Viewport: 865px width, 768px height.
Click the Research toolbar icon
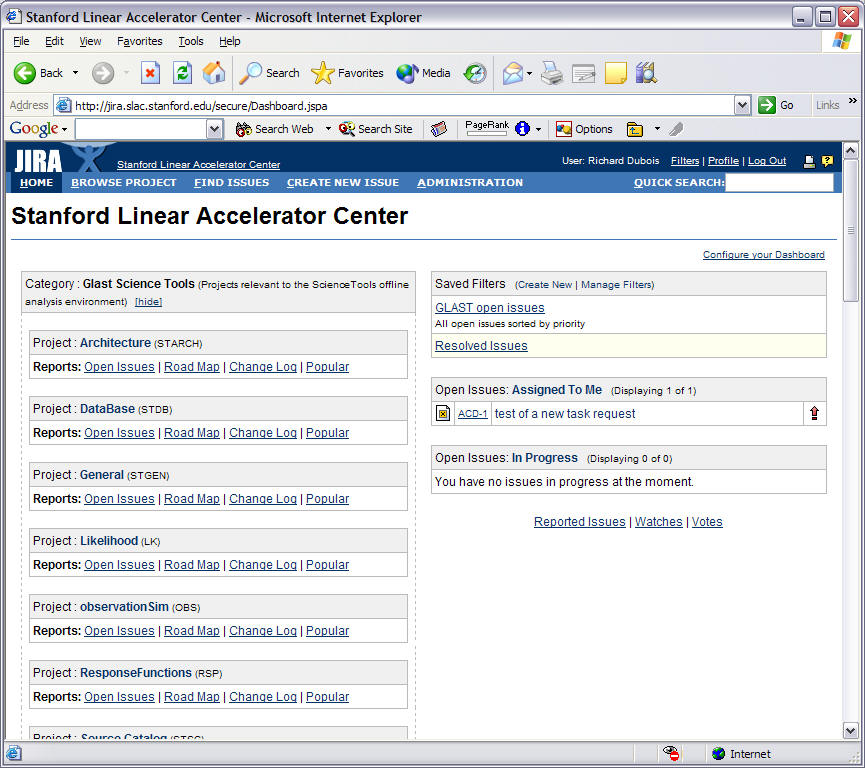pos(647,73)
